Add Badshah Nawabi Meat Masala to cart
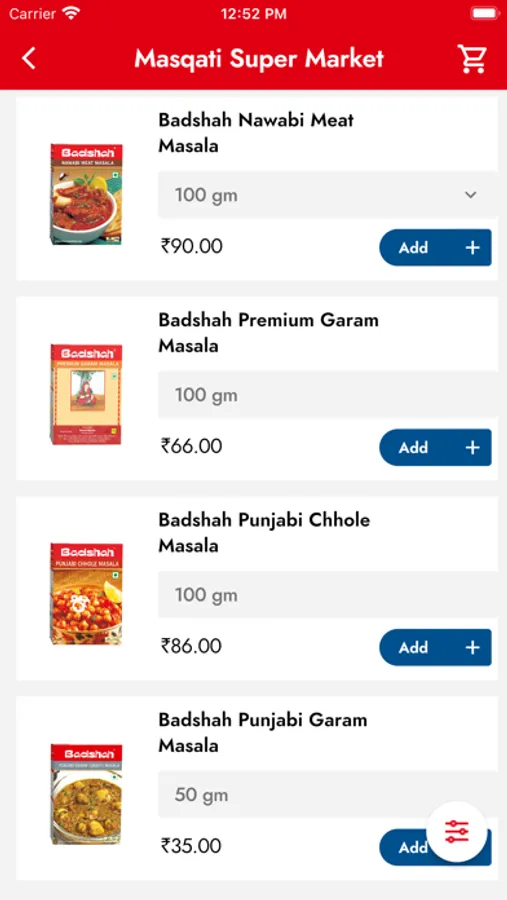 (x=435, y=247)
